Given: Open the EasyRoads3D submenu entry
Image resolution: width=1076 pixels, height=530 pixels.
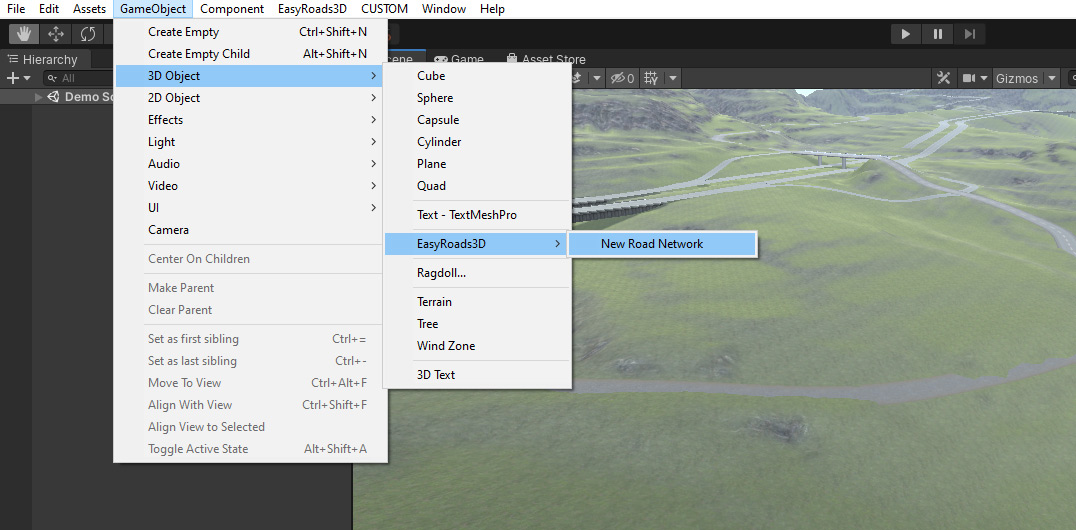Looking at the screenshot, I should point(477,244).
